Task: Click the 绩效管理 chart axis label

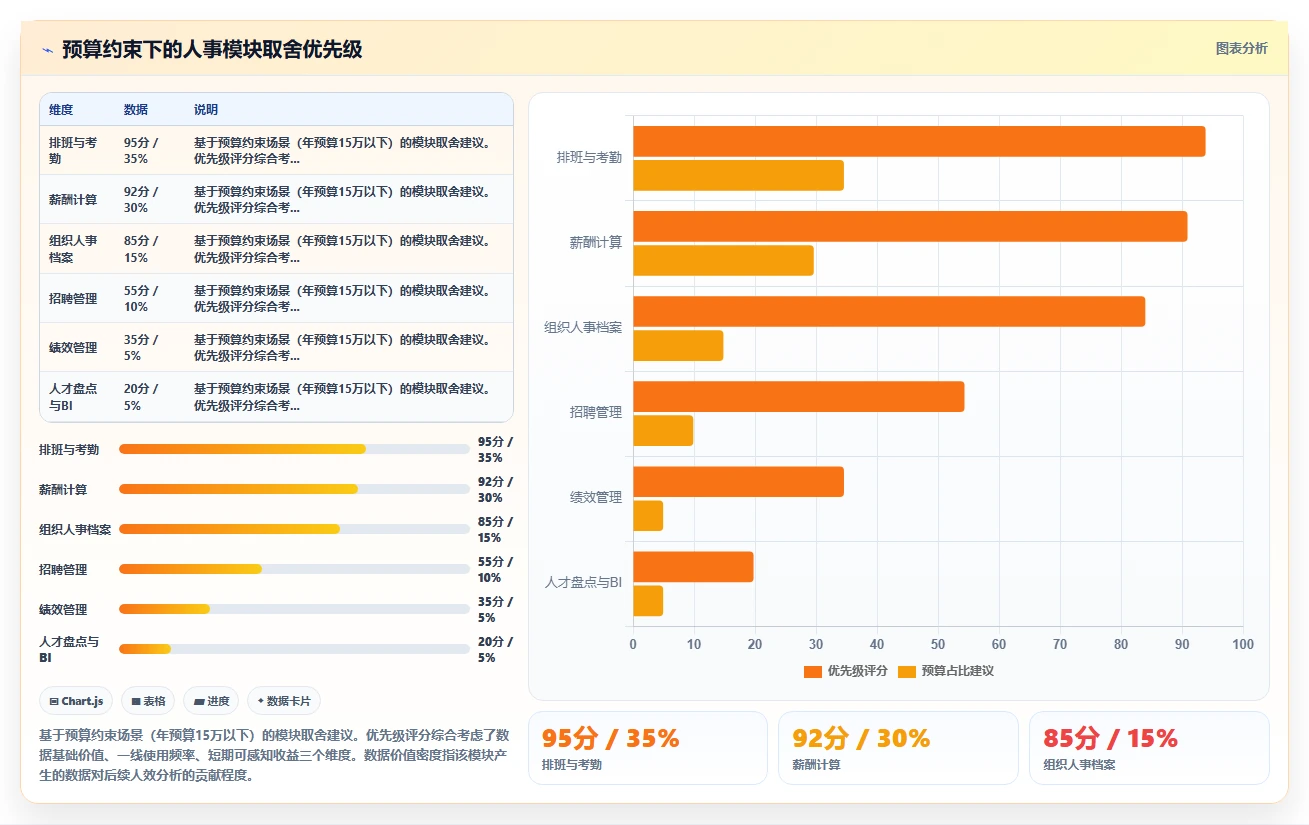Action: click(x=596, y=497)
